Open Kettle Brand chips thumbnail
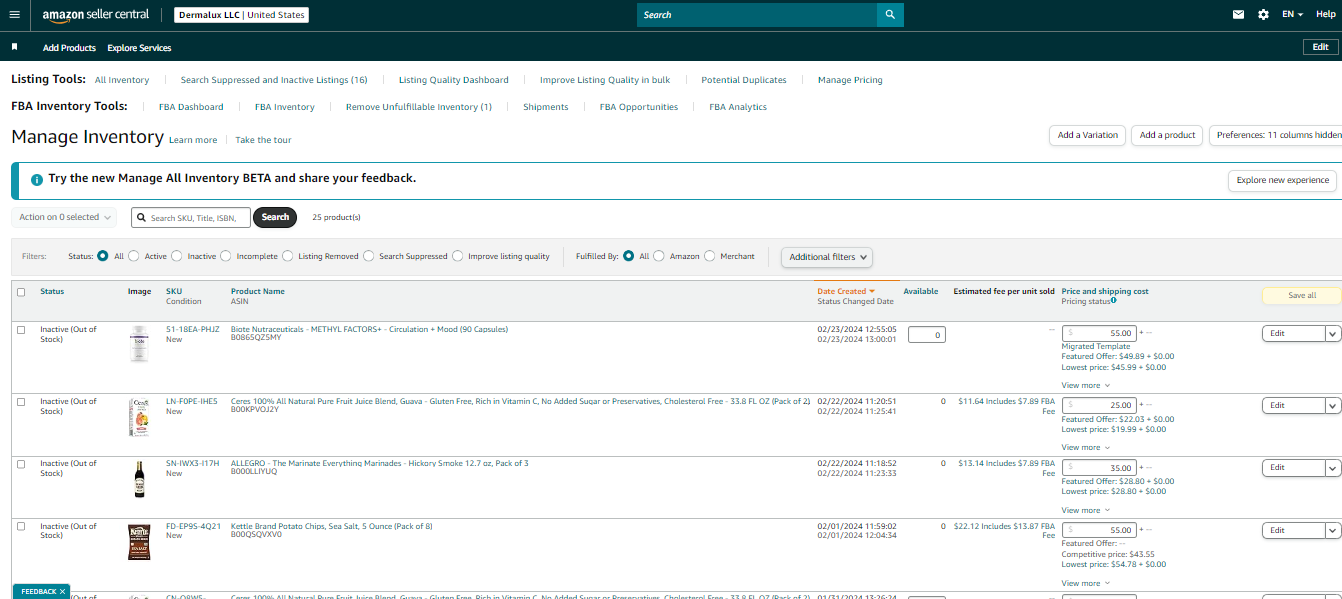Image resolution: width=1342 pixels, height=599 pixels. [139, 542]
